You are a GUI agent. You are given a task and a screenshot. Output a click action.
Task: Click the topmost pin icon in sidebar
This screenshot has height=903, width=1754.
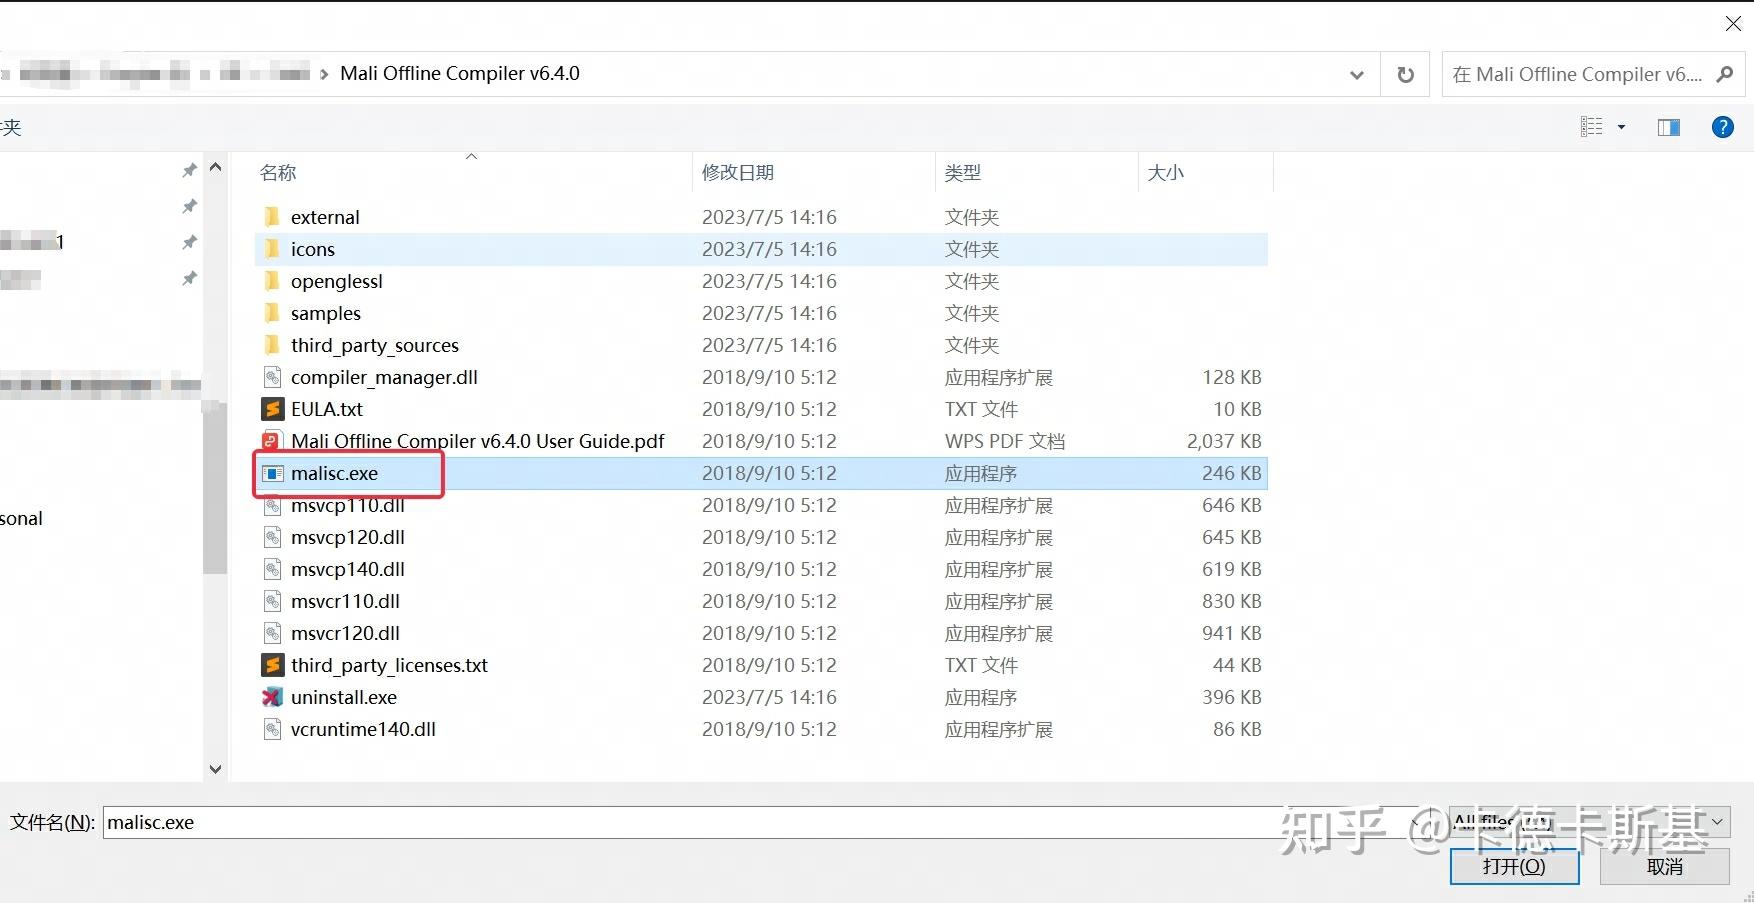click(189, 170)
